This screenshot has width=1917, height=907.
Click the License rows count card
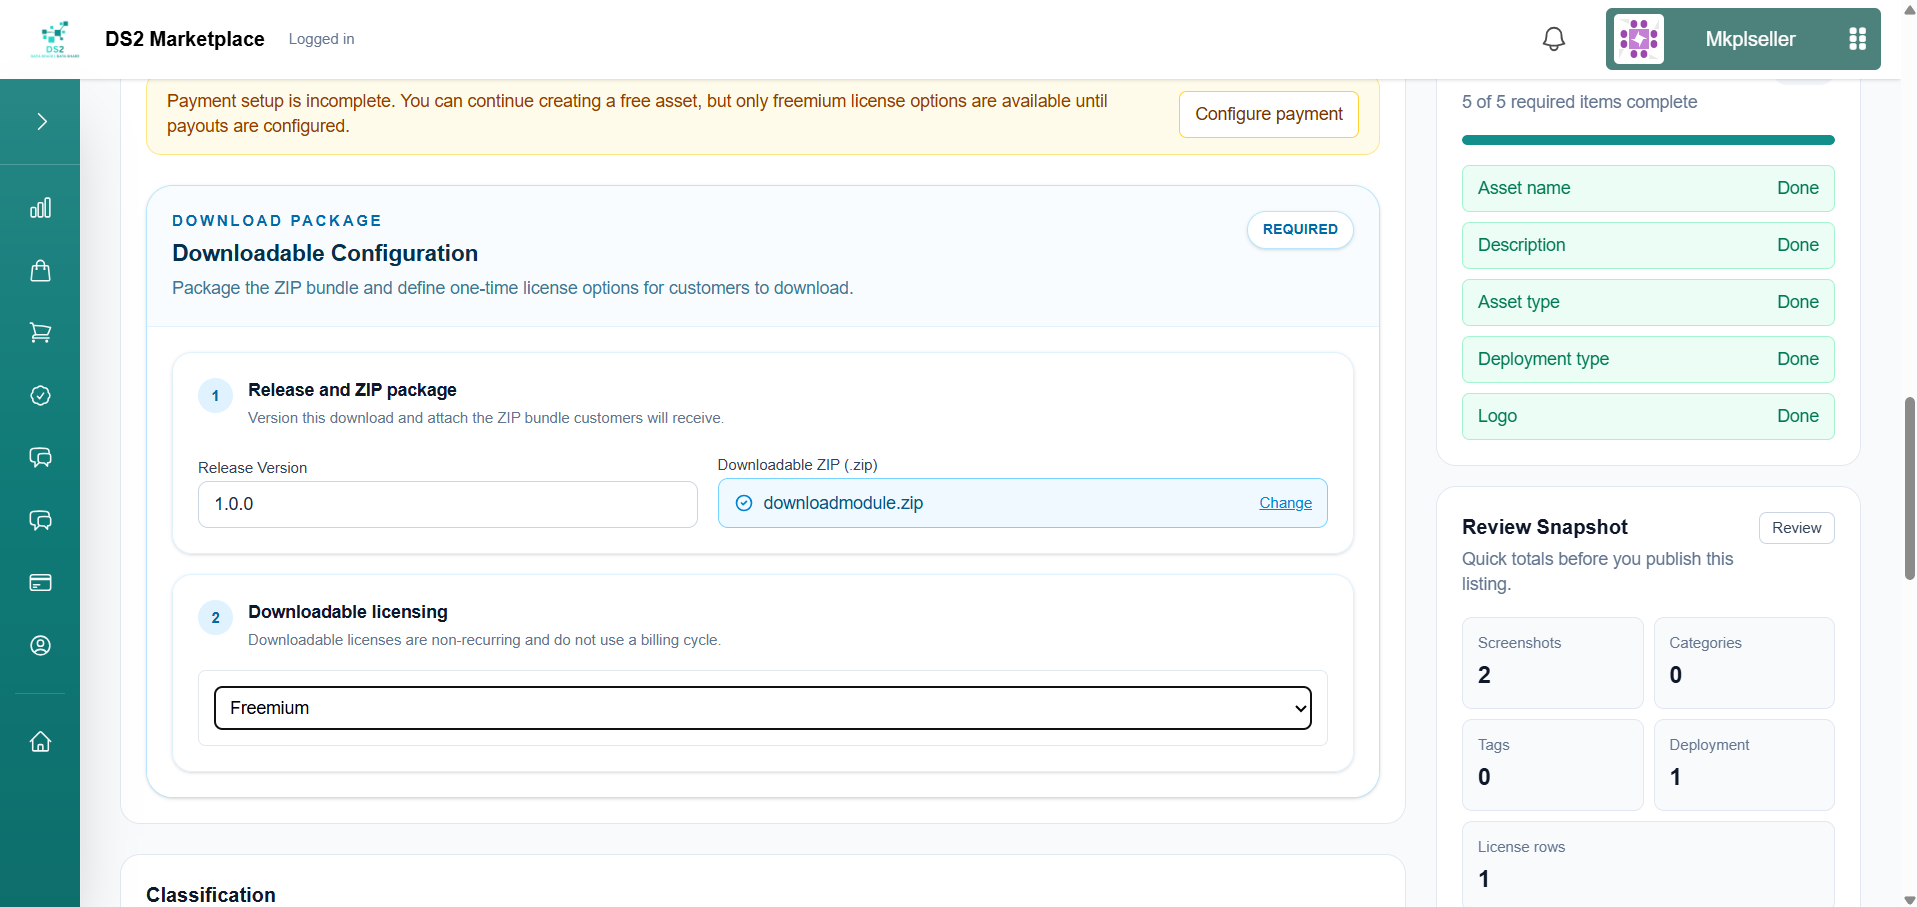pyautogui.click(x=1647, y=864)
